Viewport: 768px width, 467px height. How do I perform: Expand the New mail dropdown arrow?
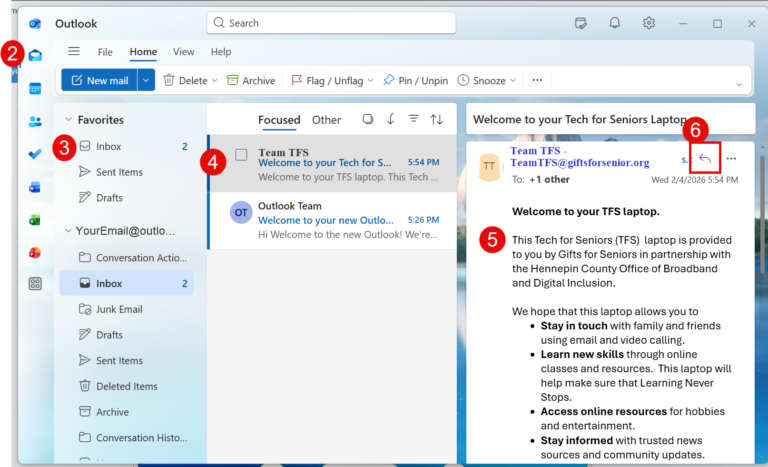[x=146, y=80]
